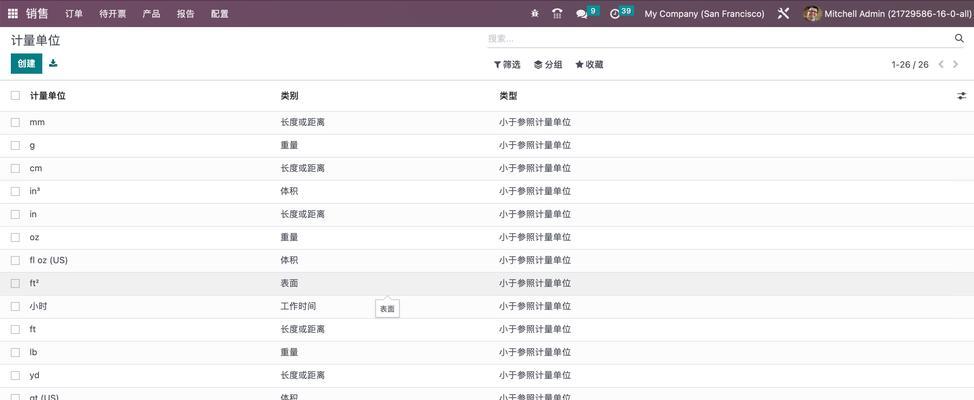This screenshot has height=400, width=974.
Task: Open column settings adjust icon in table header
Action: point(961,96)
